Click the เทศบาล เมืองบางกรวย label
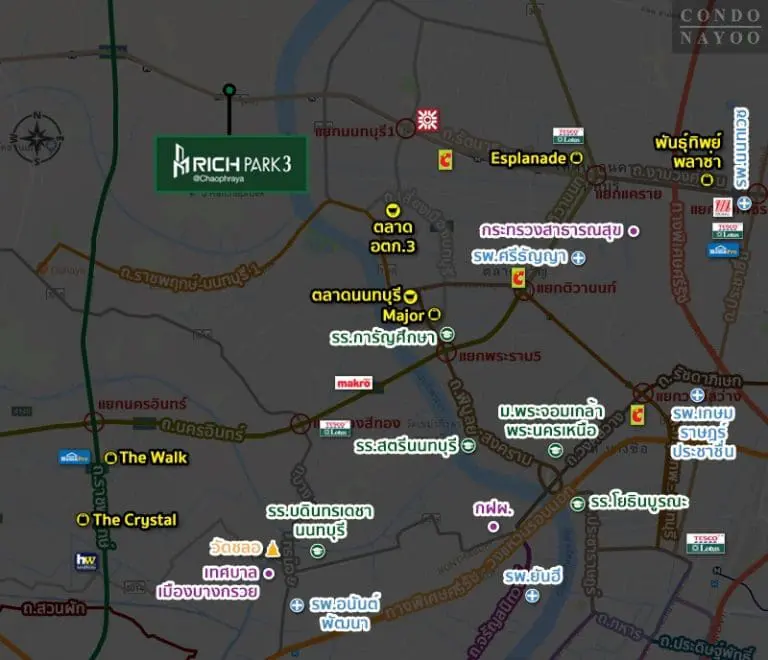The height and width of the screenshot is (660, 768). 208,582
